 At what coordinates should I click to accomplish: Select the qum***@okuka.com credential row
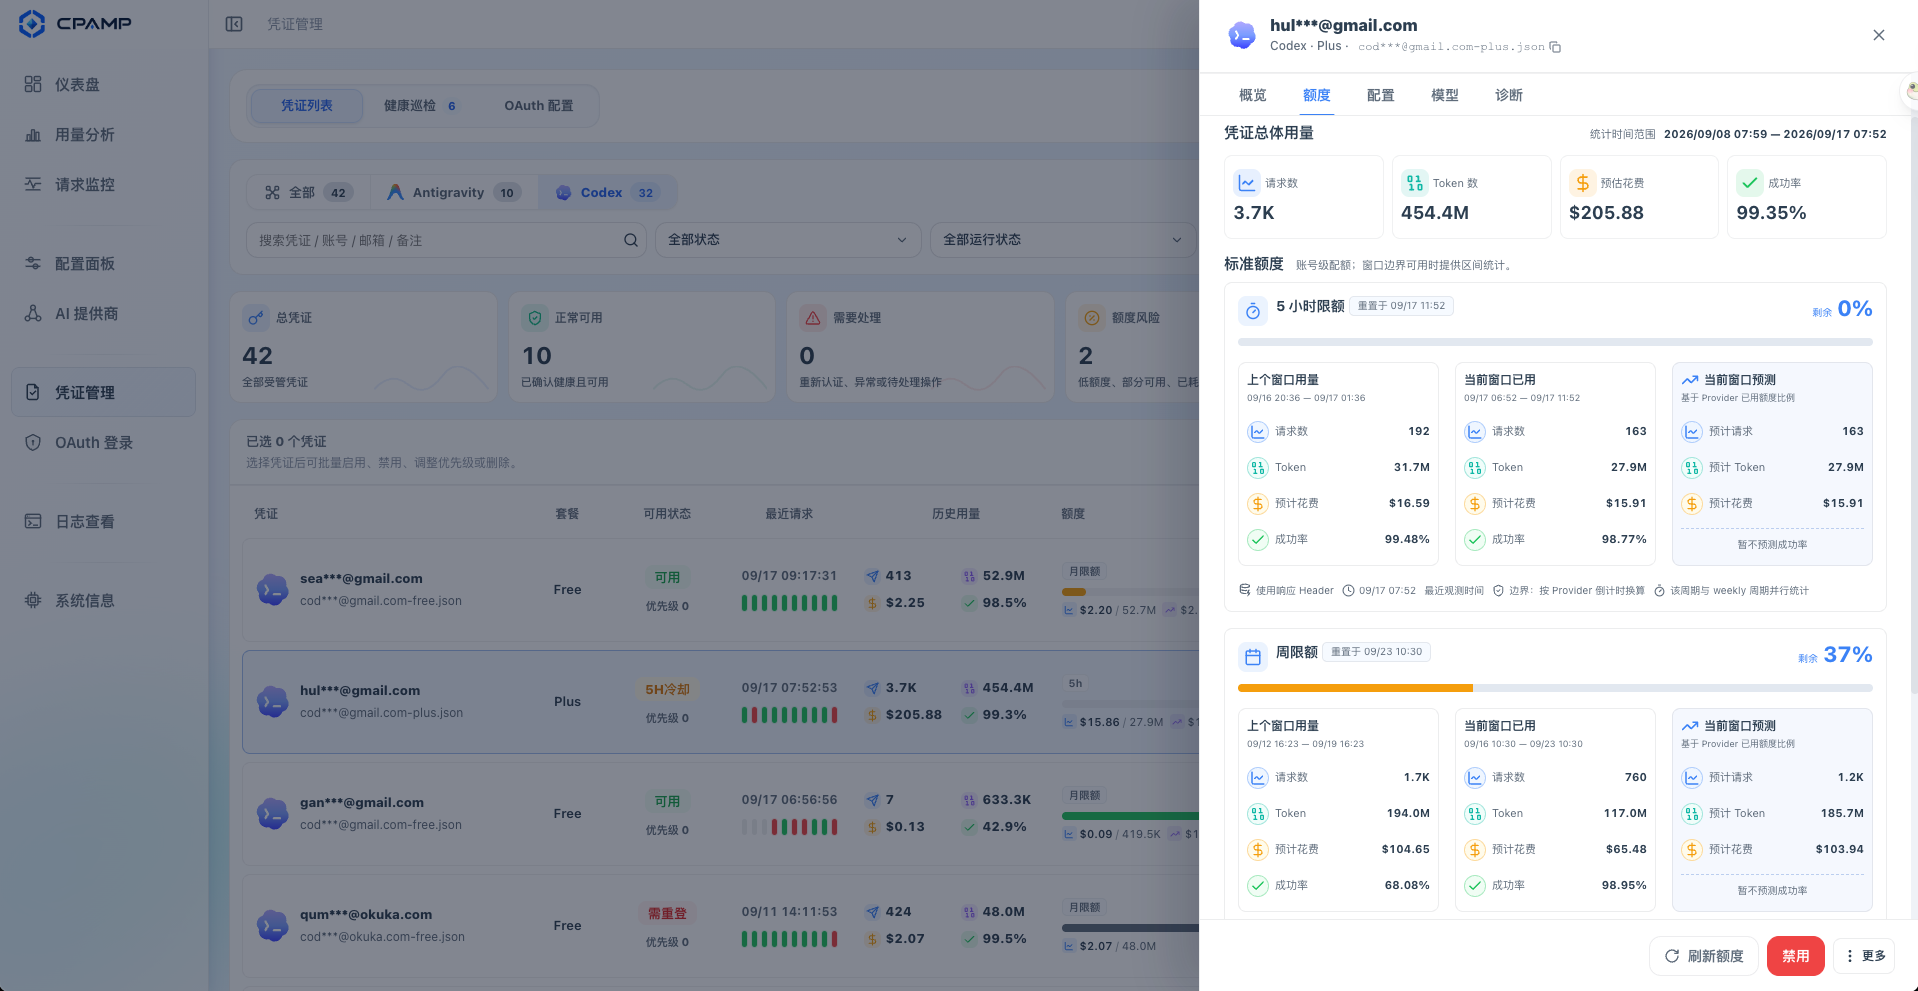(x=720, y=926)
